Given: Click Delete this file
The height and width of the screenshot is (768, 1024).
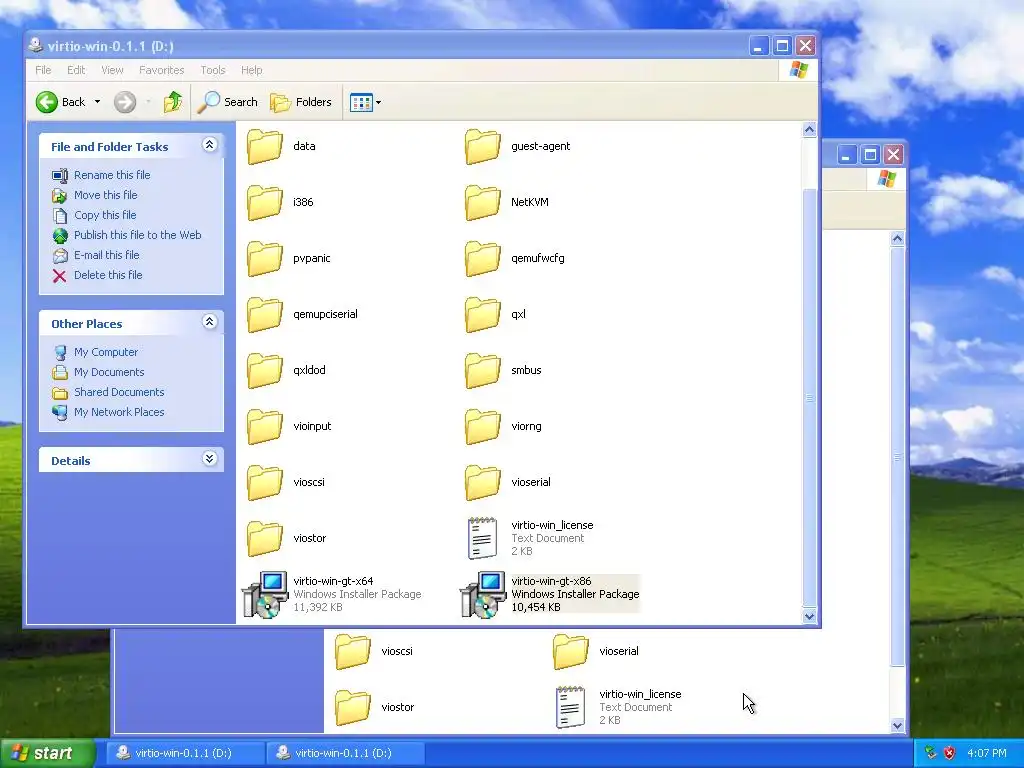Looking at the screenshot, I should pos(97,276).
